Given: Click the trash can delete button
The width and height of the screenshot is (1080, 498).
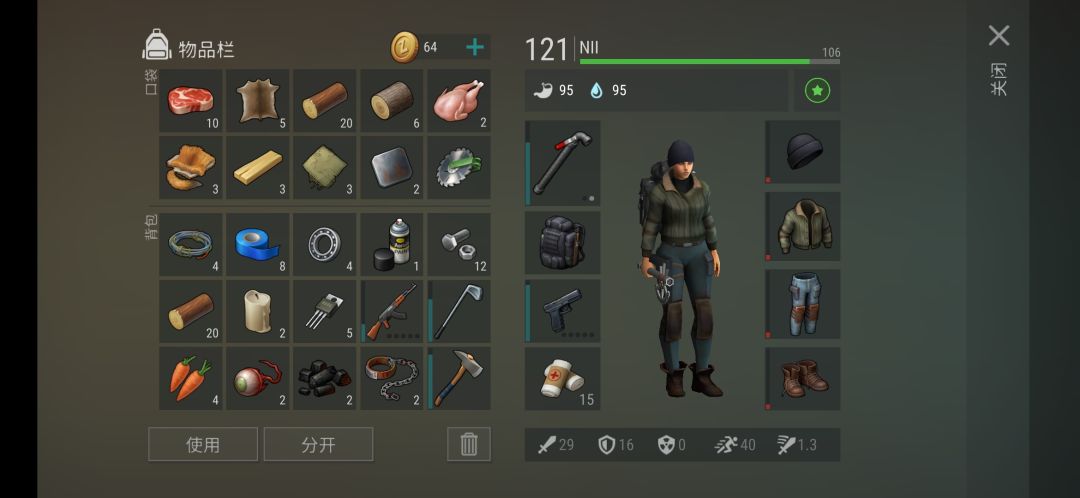Looking at the screenshot, I should click(469, 444).
